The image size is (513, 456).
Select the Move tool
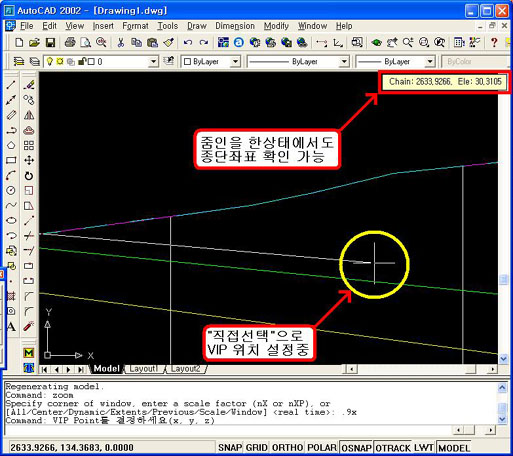pyautogui.click(x=29, y=160)
